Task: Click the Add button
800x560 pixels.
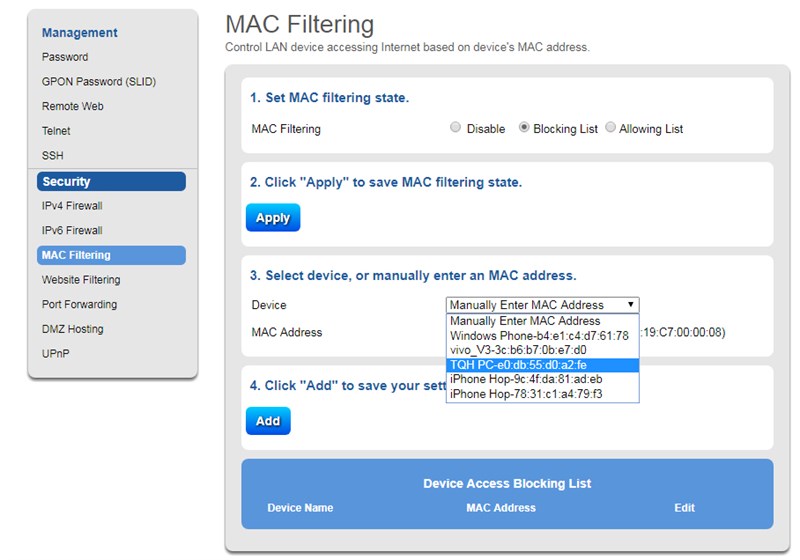Action: point(268,421)
